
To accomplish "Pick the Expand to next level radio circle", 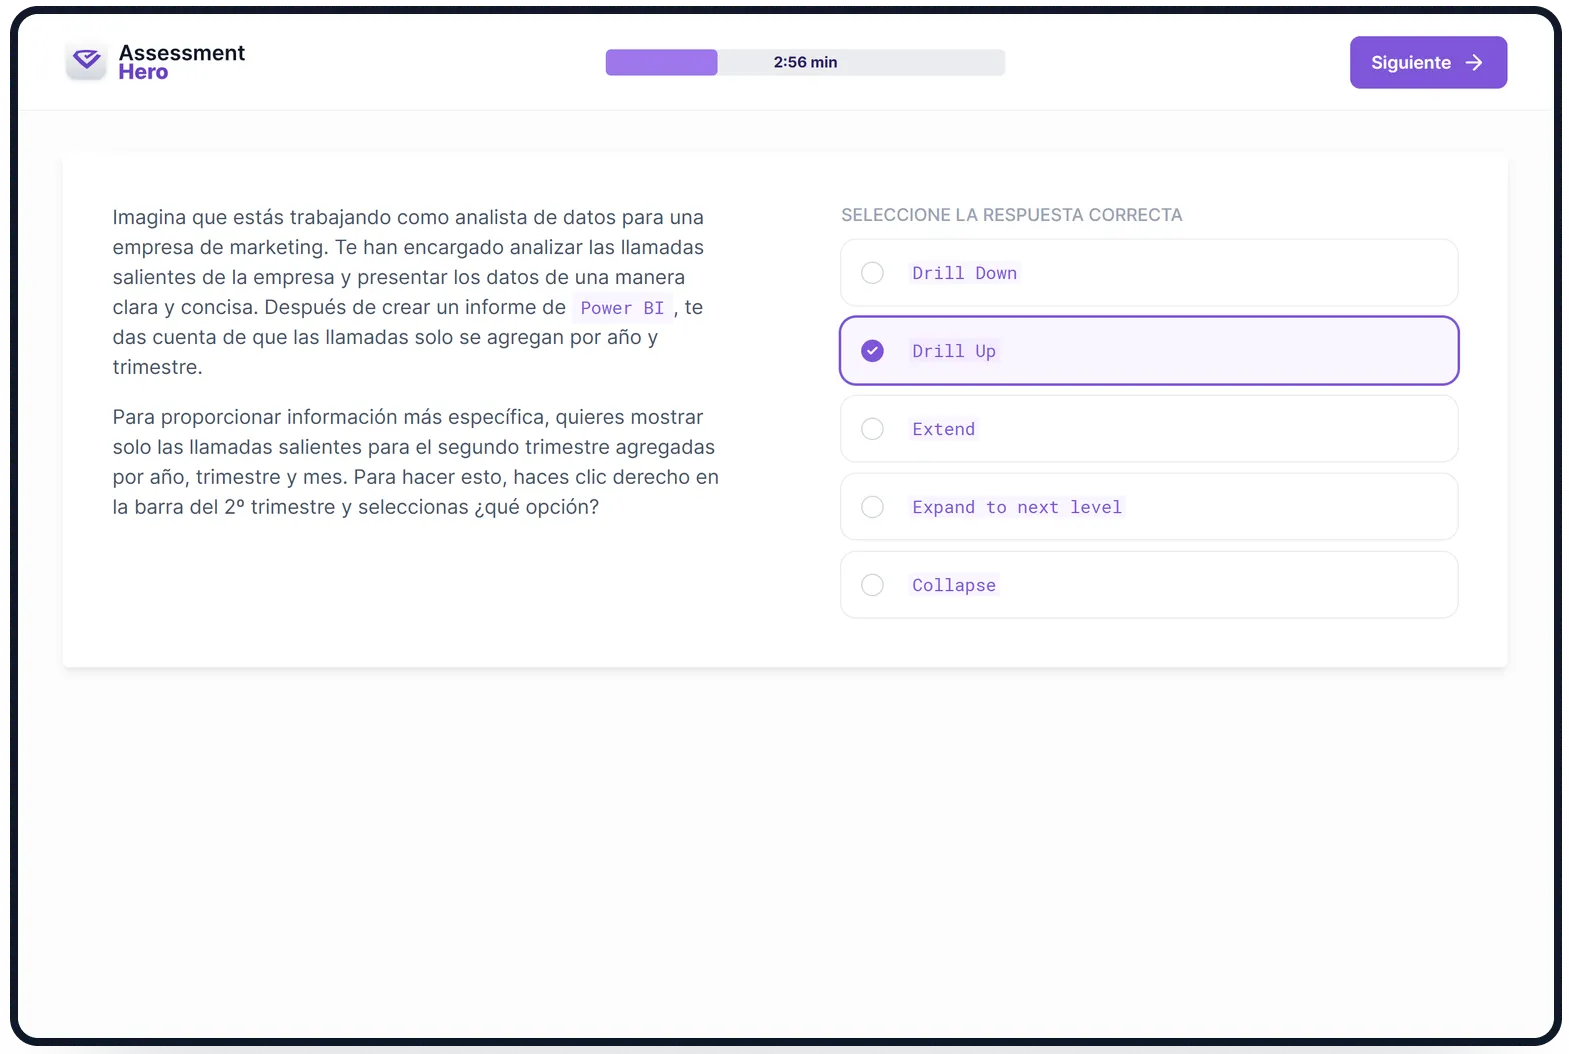I will 872,507.
